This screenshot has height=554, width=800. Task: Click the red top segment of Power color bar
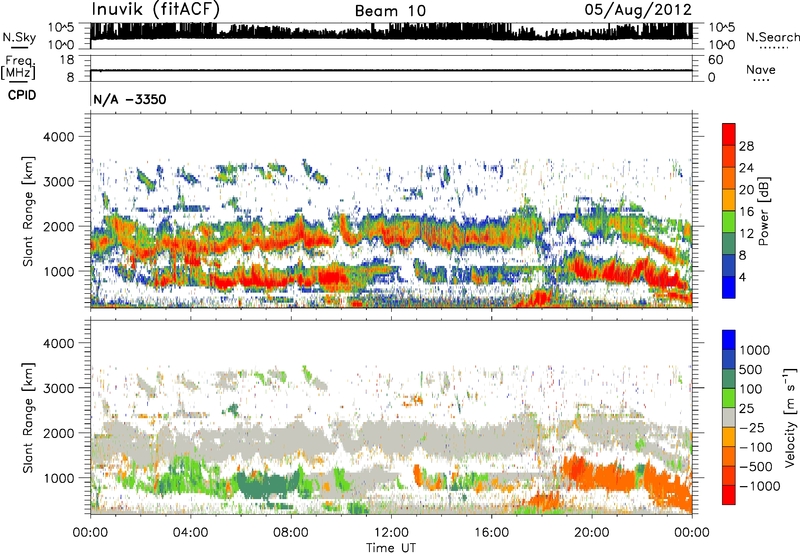729,135
